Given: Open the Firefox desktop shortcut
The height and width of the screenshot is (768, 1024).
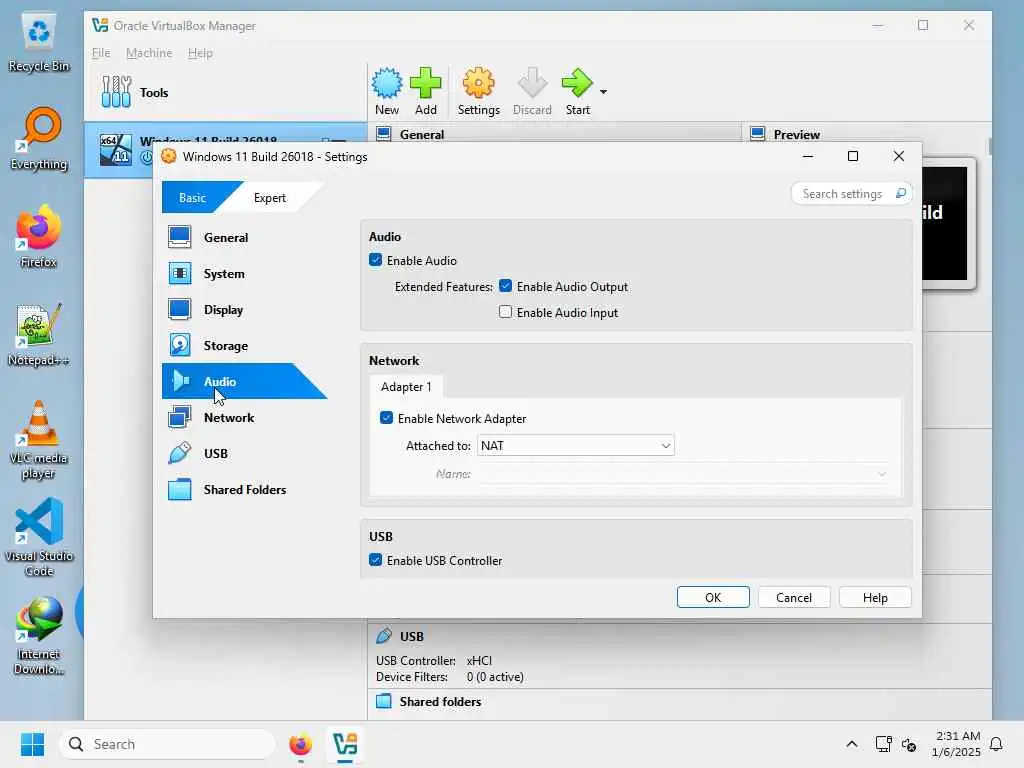Looking at the screenshot, I should point(39,237).
